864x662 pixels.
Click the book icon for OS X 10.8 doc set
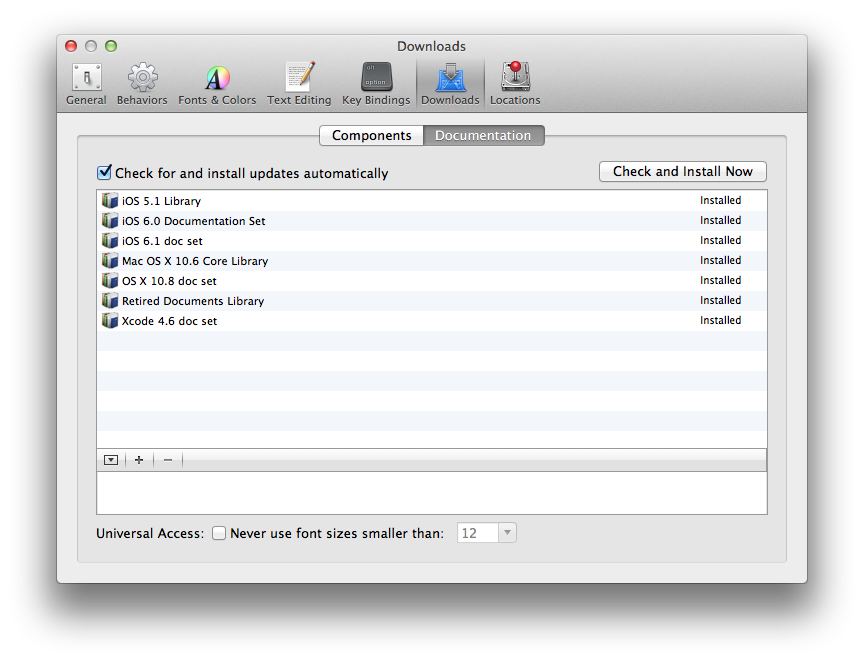pyautogui.click(x=110, y=281)
